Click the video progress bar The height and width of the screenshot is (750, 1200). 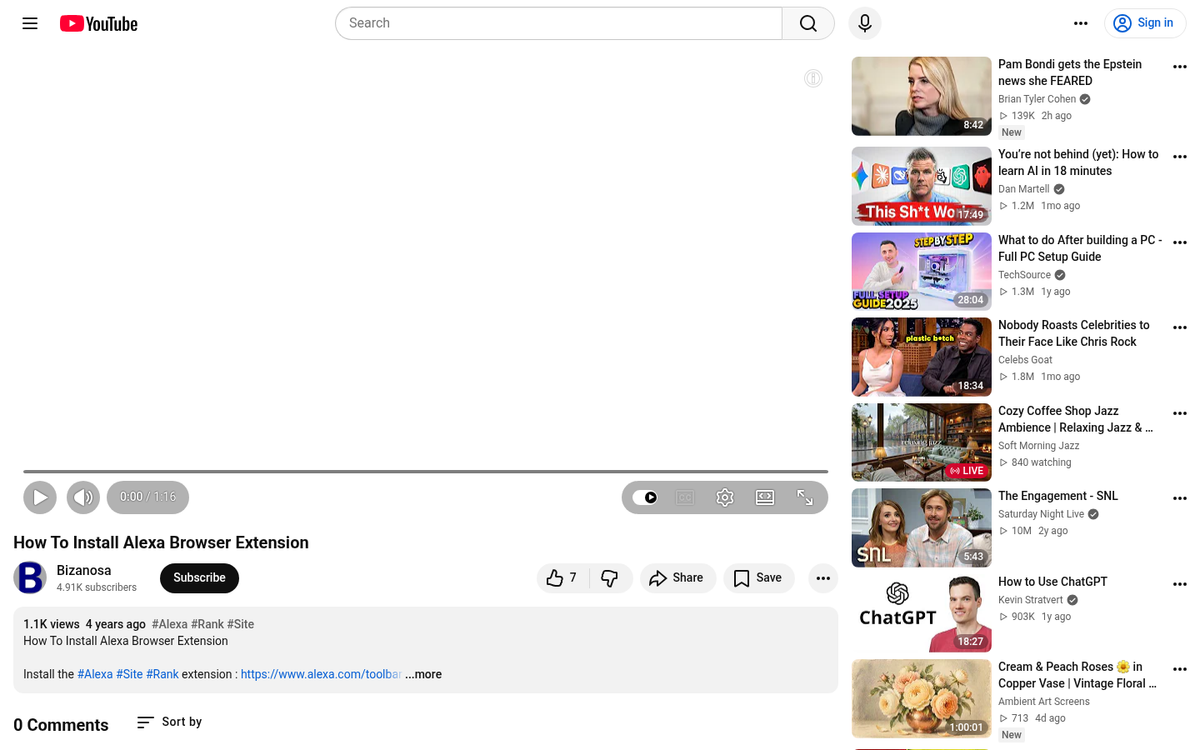pyautogui.click(x=425, y=471)
